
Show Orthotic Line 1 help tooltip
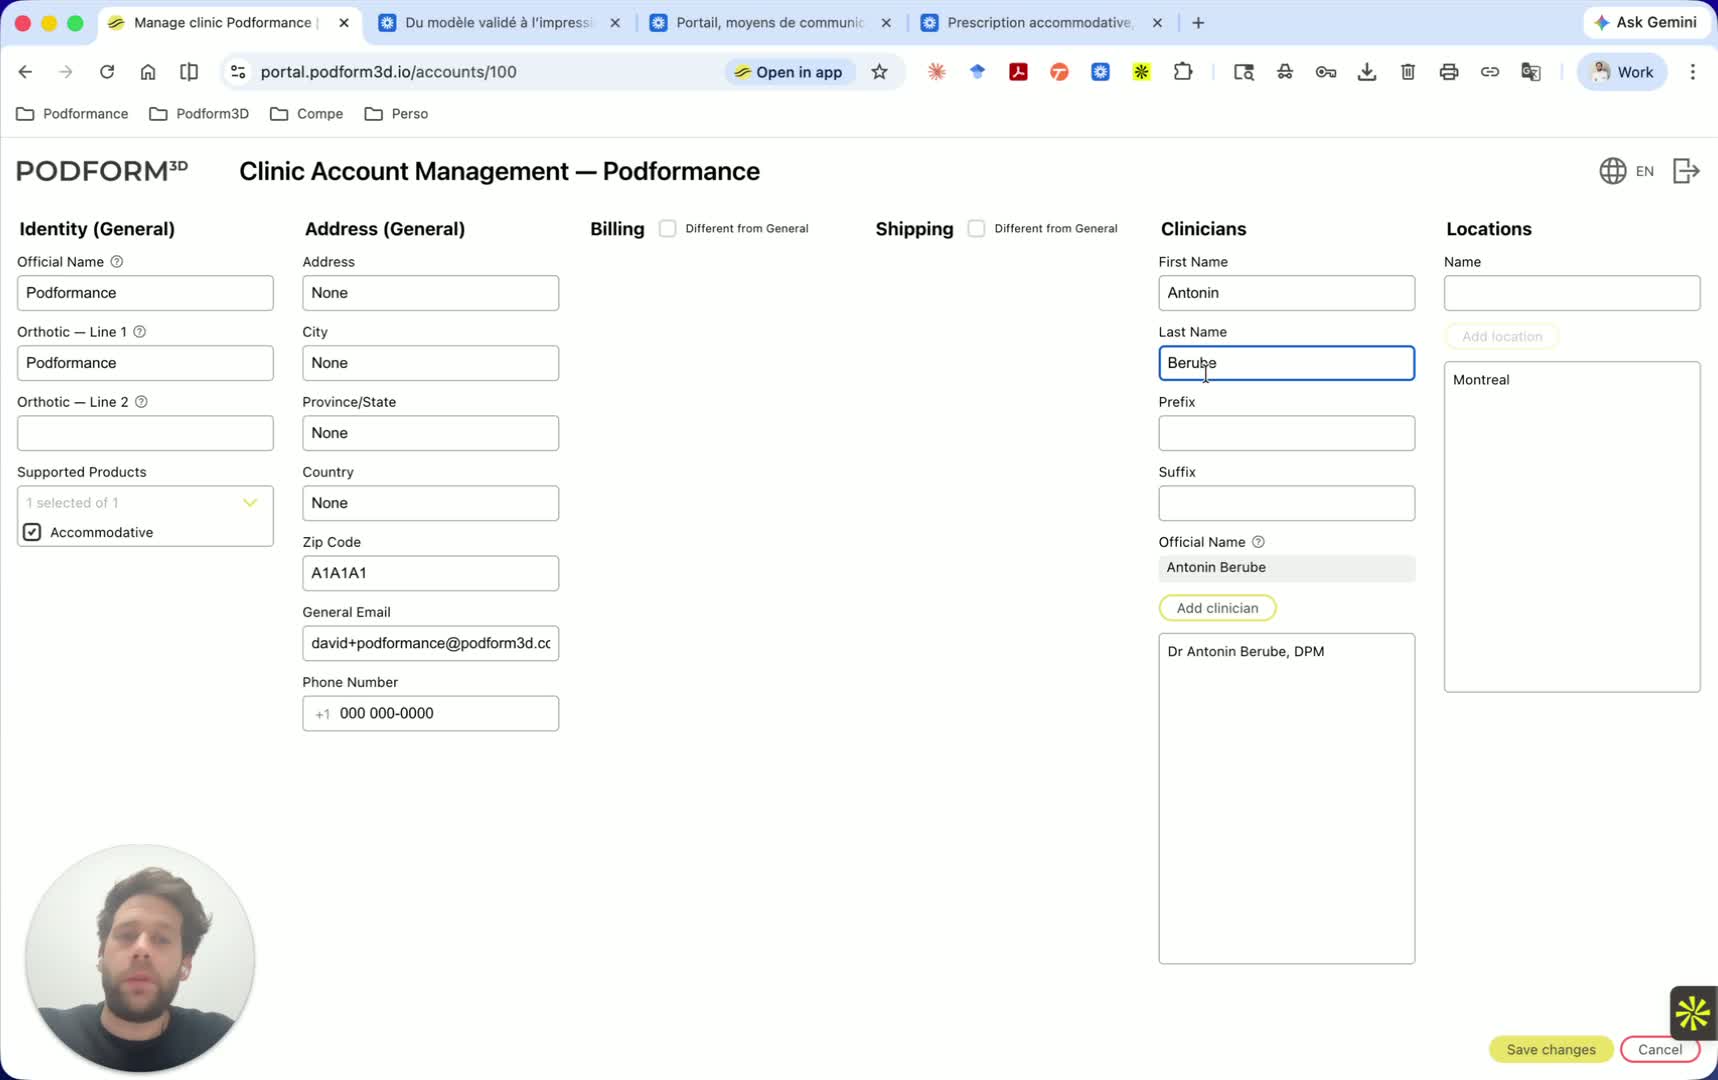pyautogui.click(x=140, y=332)
